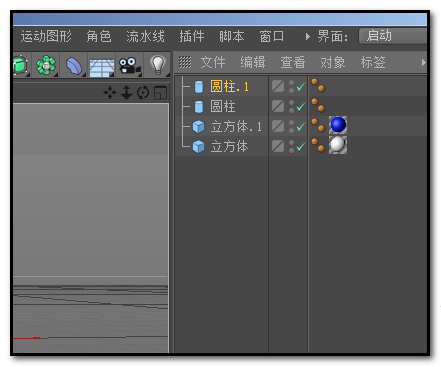Click the cube icon of 立方体.1

[x=199, y=127]
